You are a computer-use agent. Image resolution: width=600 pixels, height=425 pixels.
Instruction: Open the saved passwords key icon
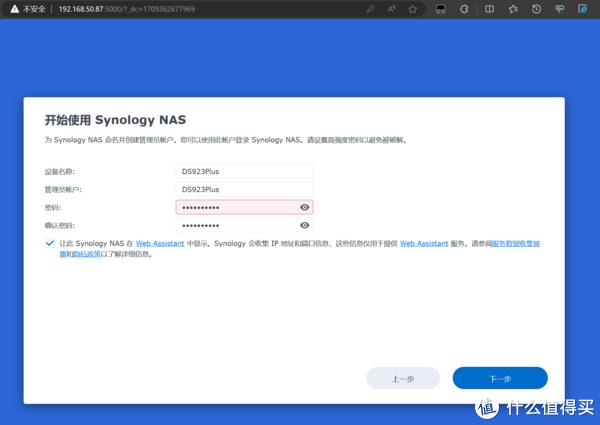[370, 9]
